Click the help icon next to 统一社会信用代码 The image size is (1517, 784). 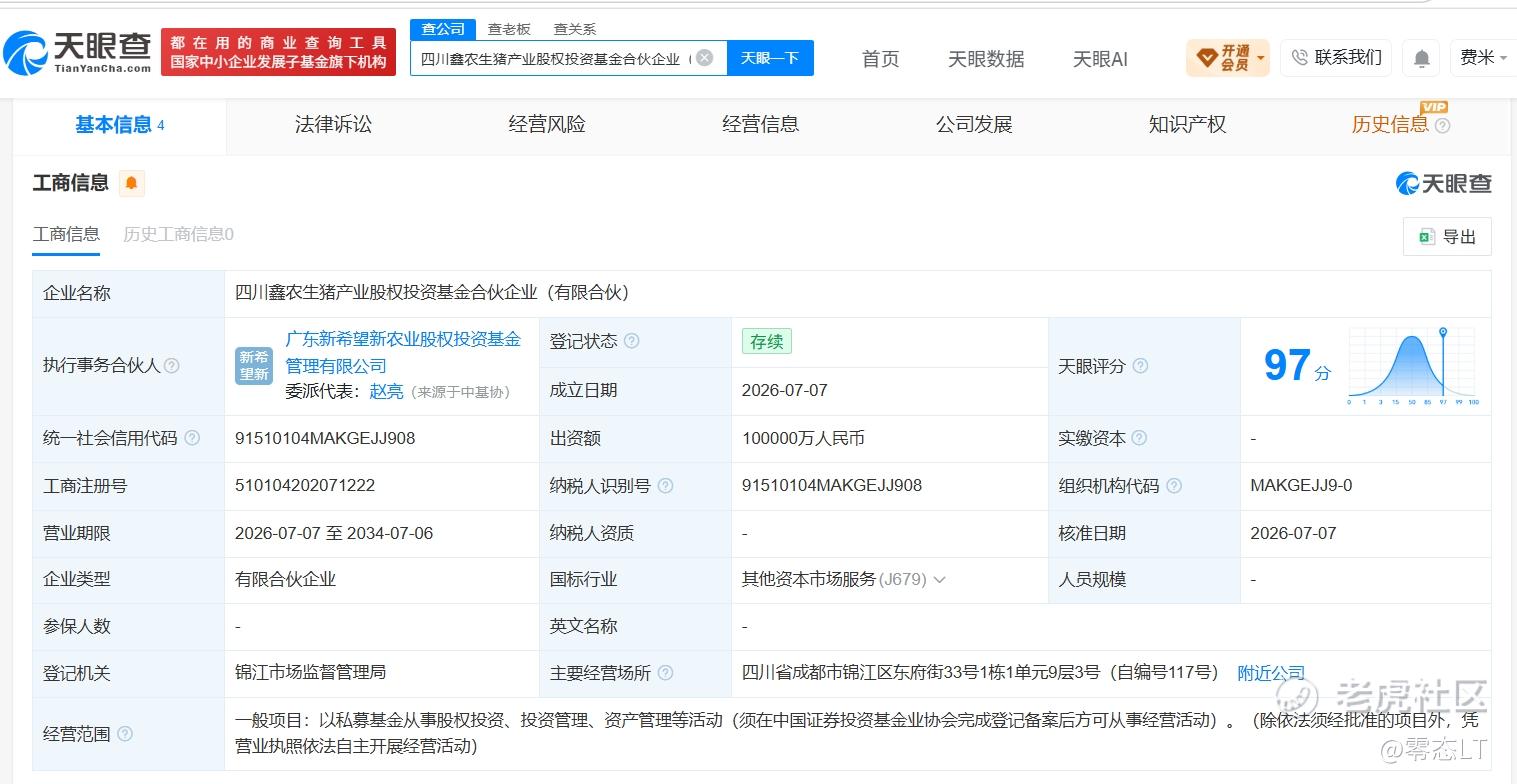[x=192, y=438]
